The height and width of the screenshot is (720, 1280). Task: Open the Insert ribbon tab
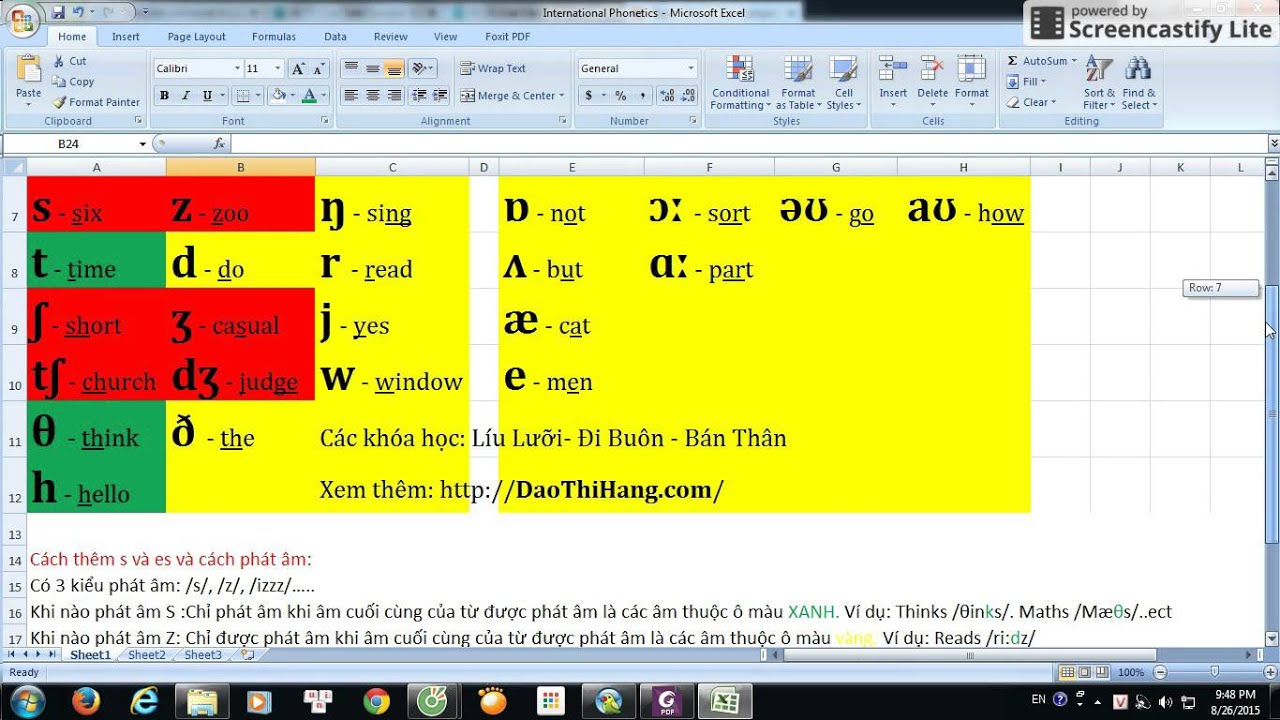coord(126,37)
